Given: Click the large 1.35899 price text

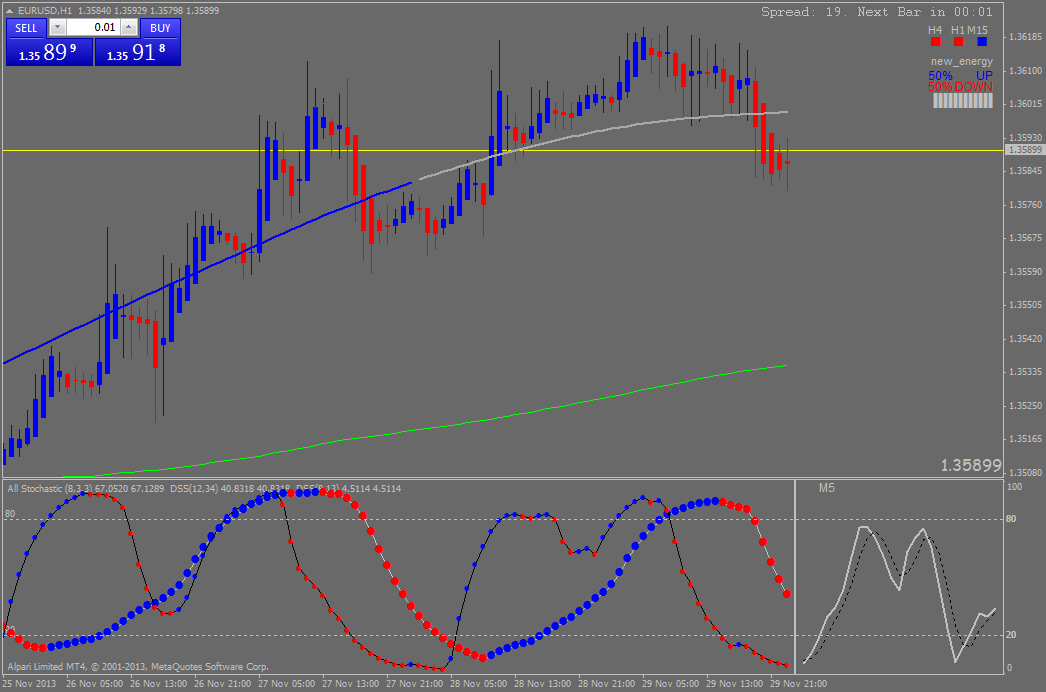Looking at the screenshot, I should (x=971, y=465).
